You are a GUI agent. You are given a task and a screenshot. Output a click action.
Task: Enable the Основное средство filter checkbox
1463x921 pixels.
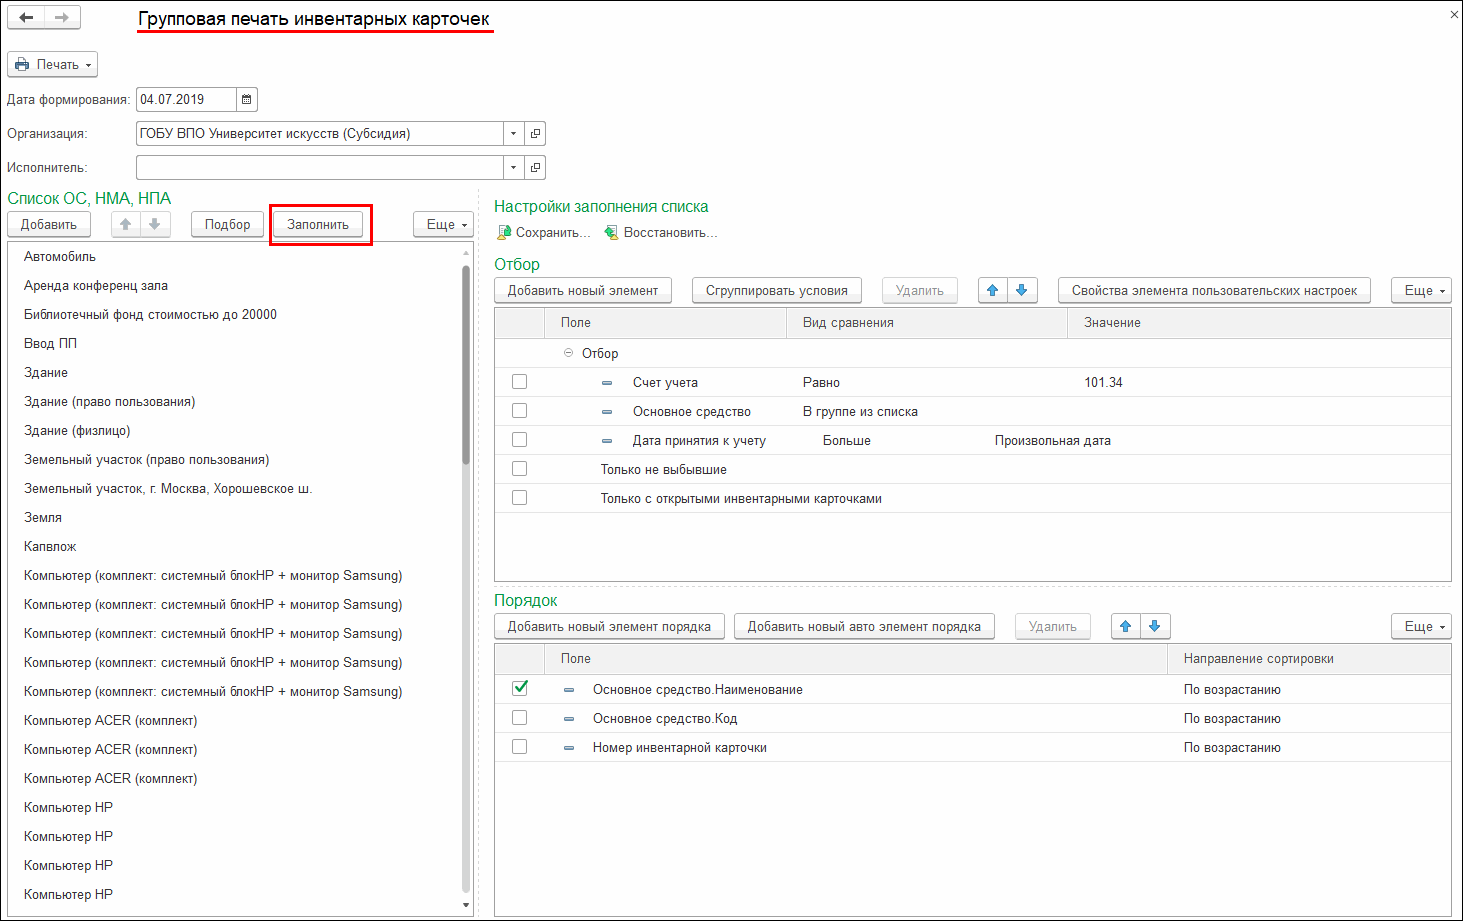[x=519, y=411]
